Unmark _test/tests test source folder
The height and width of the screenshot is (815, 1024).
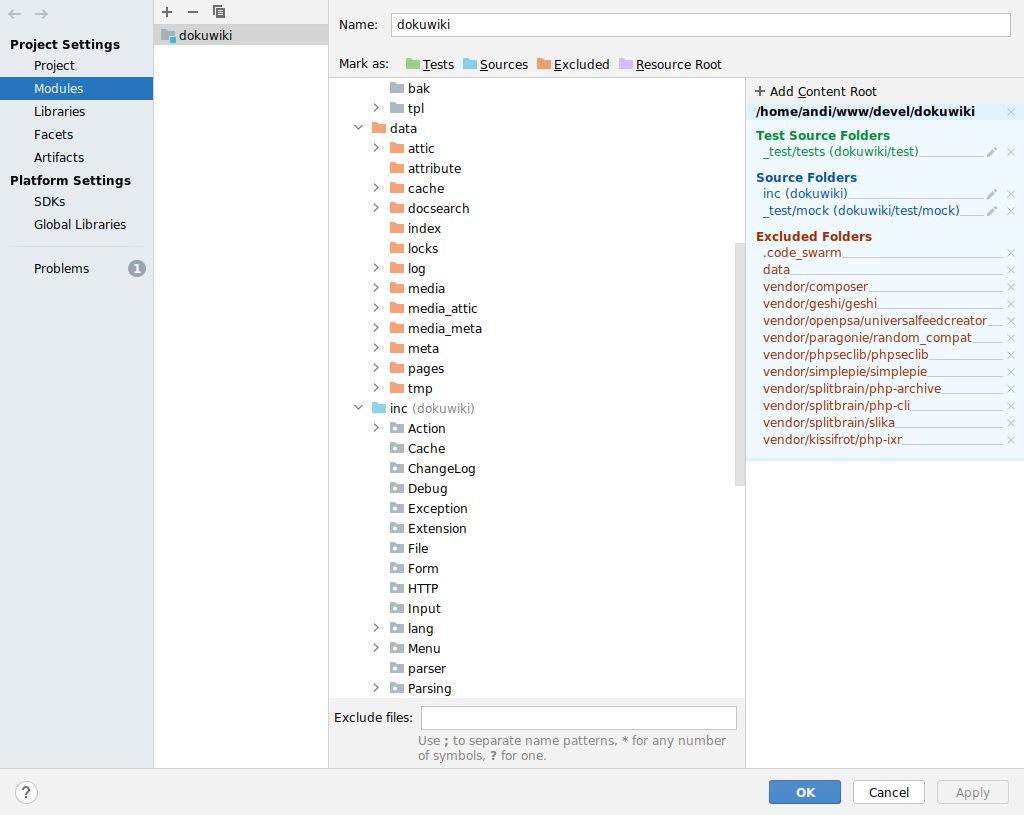pos(1011,152)
